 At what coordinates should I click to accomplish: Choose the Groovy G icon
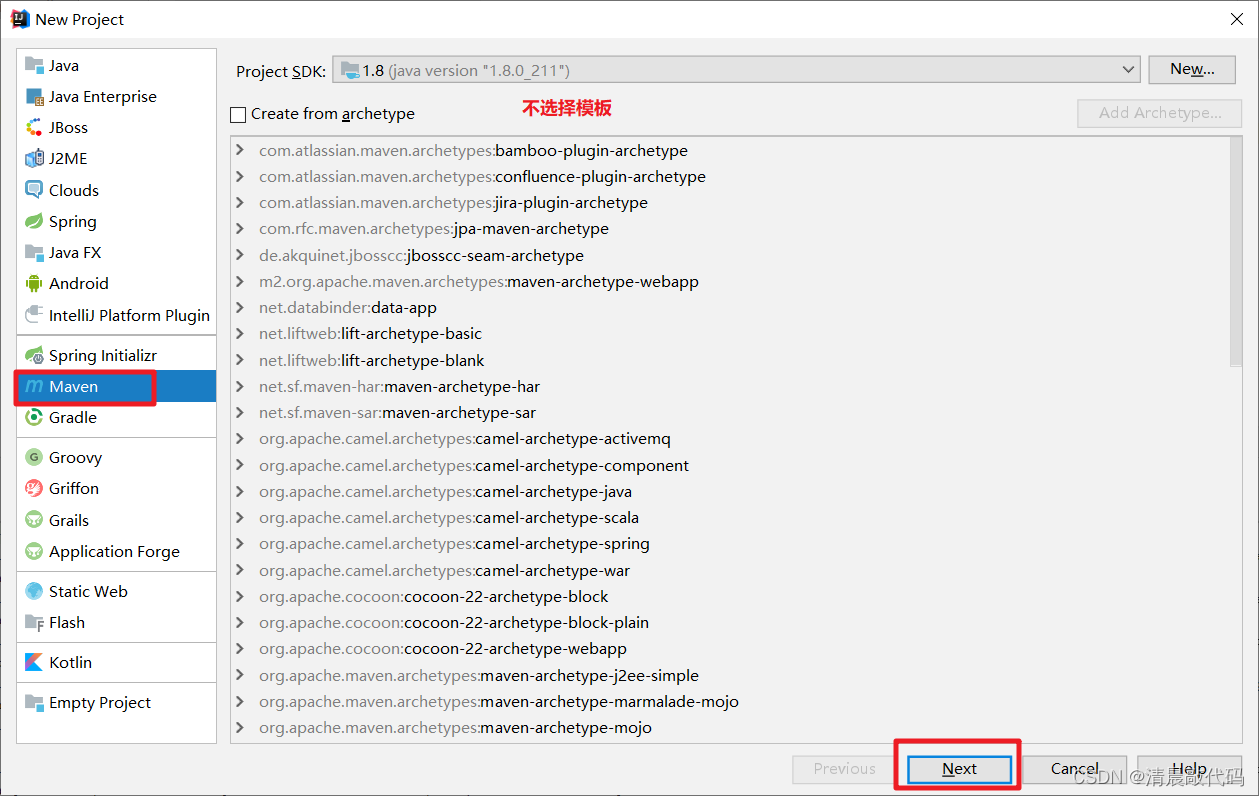coord(34,458)
